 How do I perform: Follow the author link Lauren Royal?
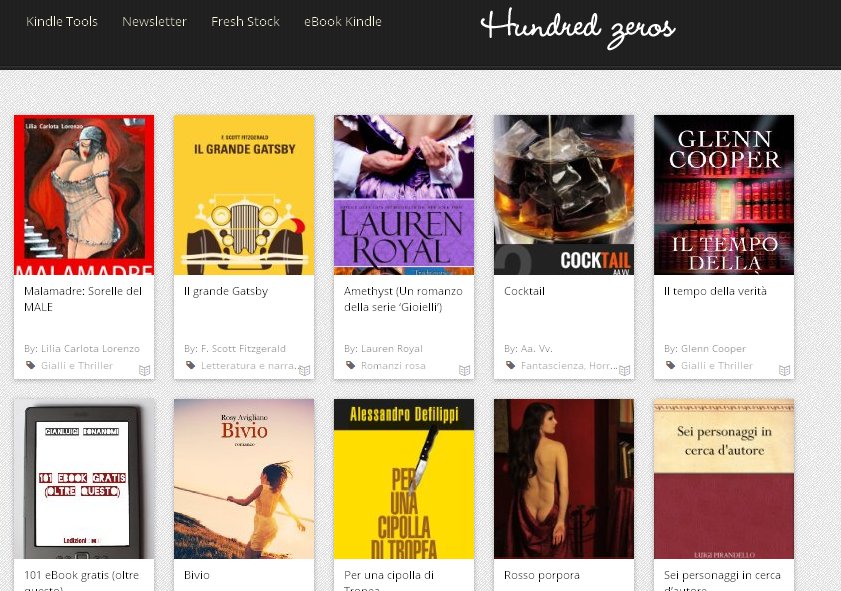click(x=392, y=349)
